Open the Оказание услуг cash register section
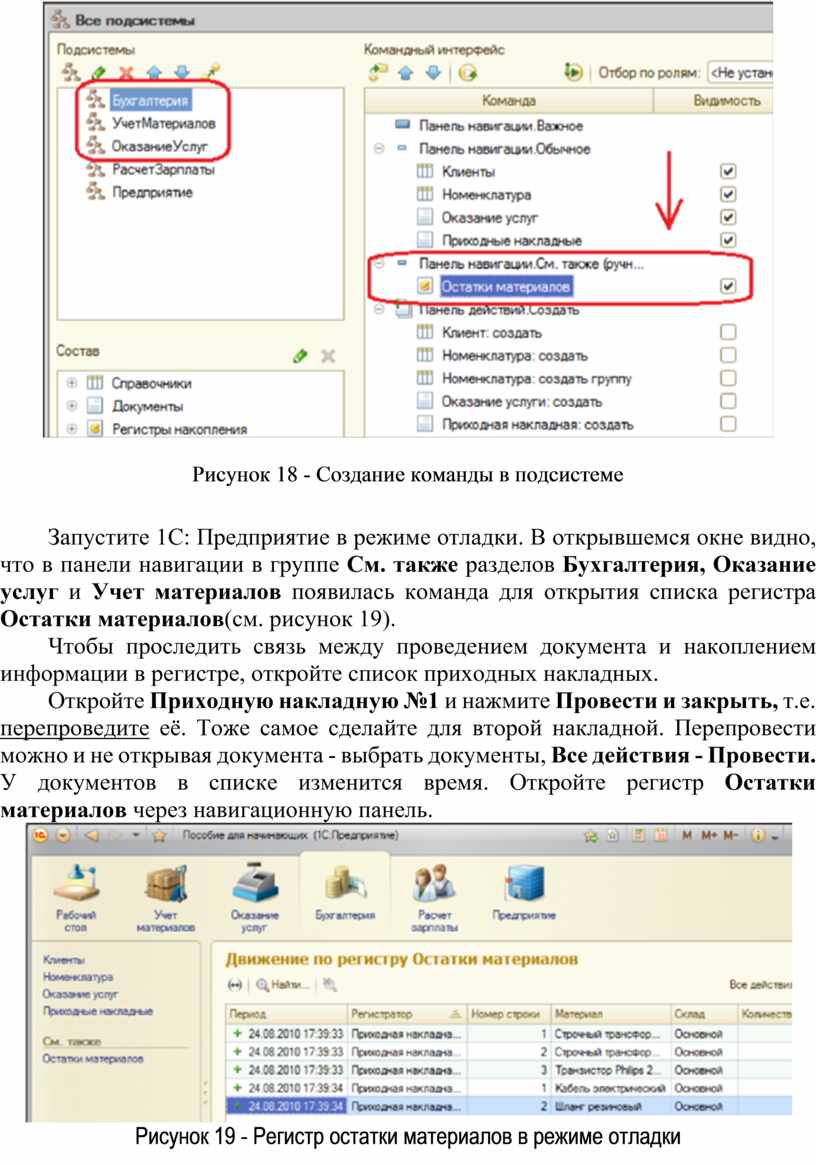Image resolution: width=816 pixels, height=1165 pixels. point(255,889)
